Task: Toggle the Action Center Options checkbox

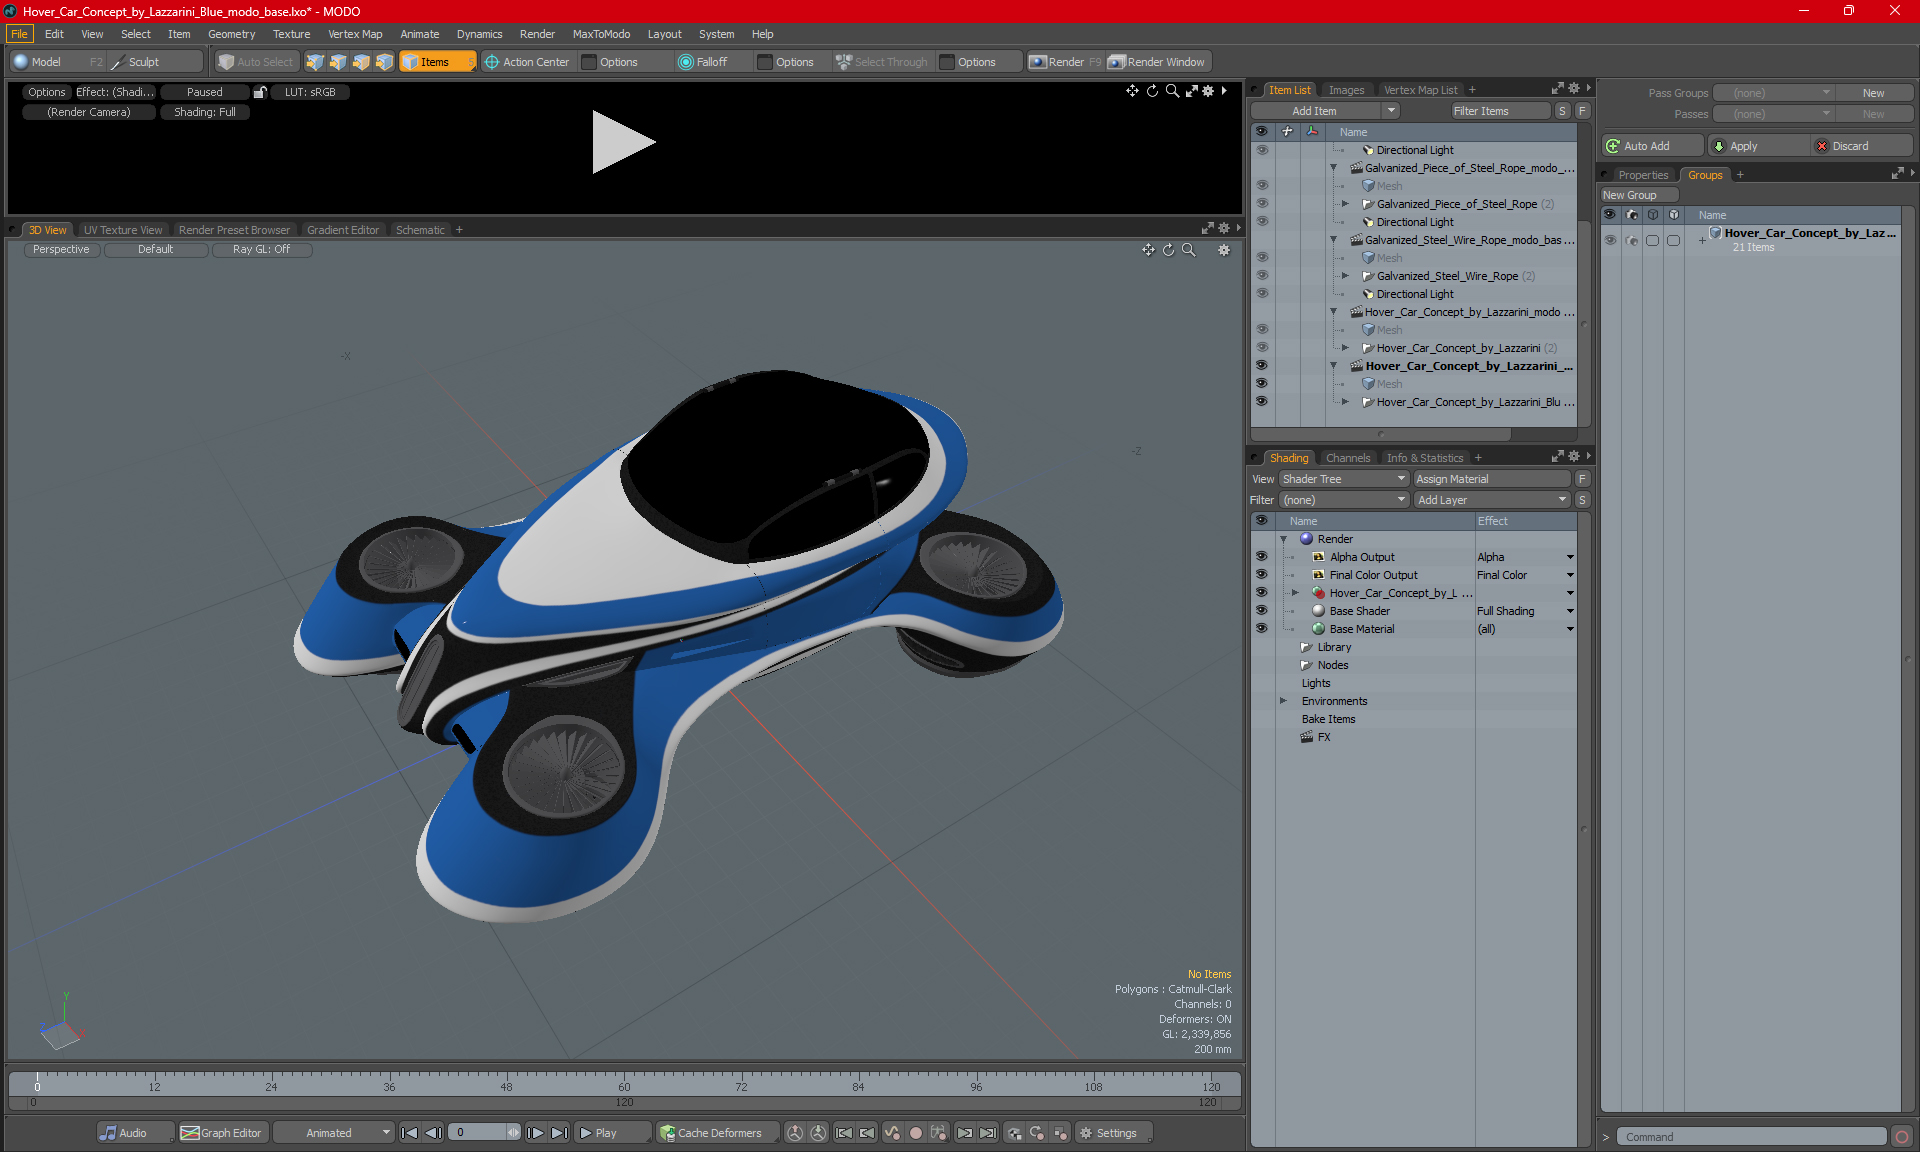Action: [x=589, y=62]
